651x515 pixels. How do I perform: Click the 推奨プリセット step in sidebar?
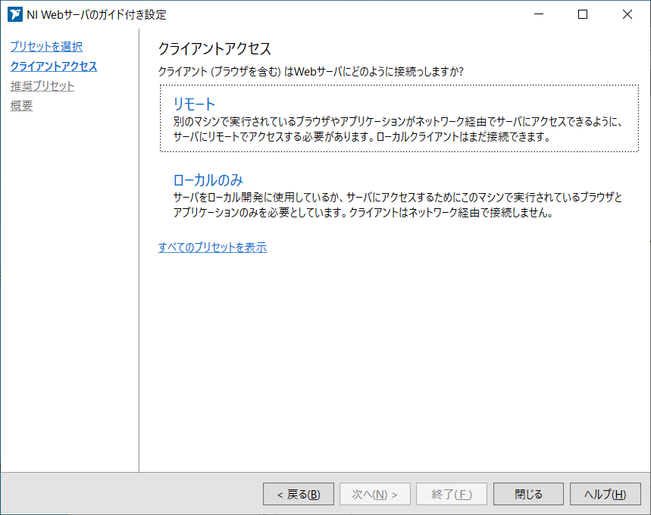[x=42, y=86]
